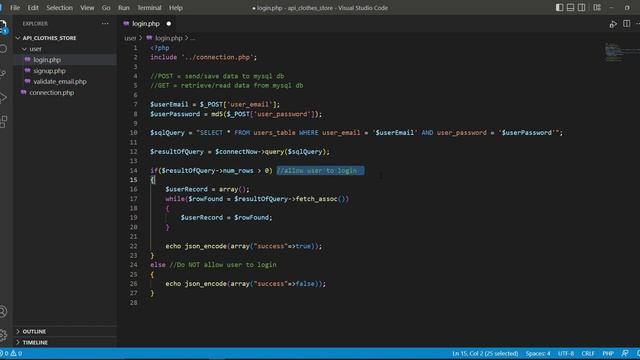Click the feedback icon in status bar
640x360 pixels.
pyautogui.click(x=625, y=353)
